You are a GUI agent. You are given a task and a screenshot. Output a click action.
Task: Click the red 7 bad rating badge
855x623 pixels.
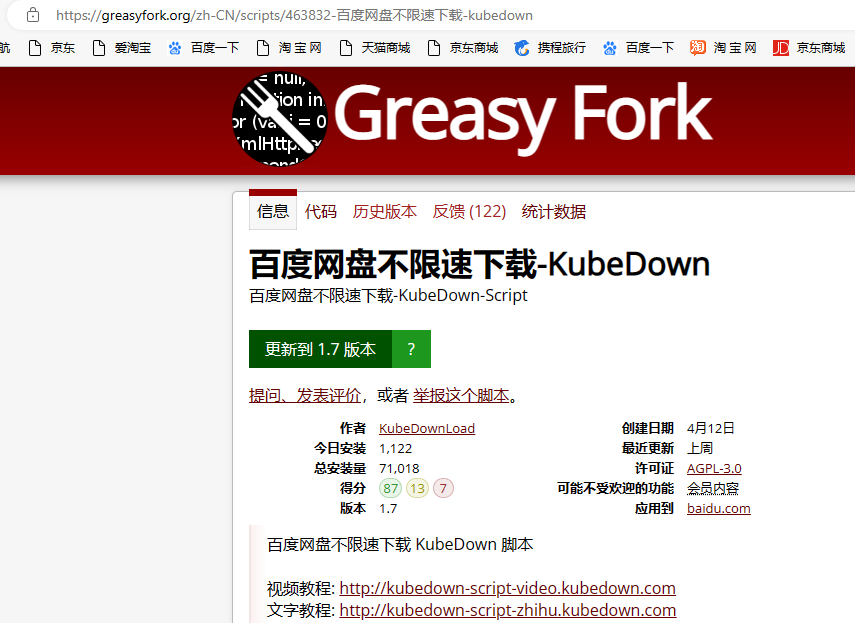tap(443, 488)
